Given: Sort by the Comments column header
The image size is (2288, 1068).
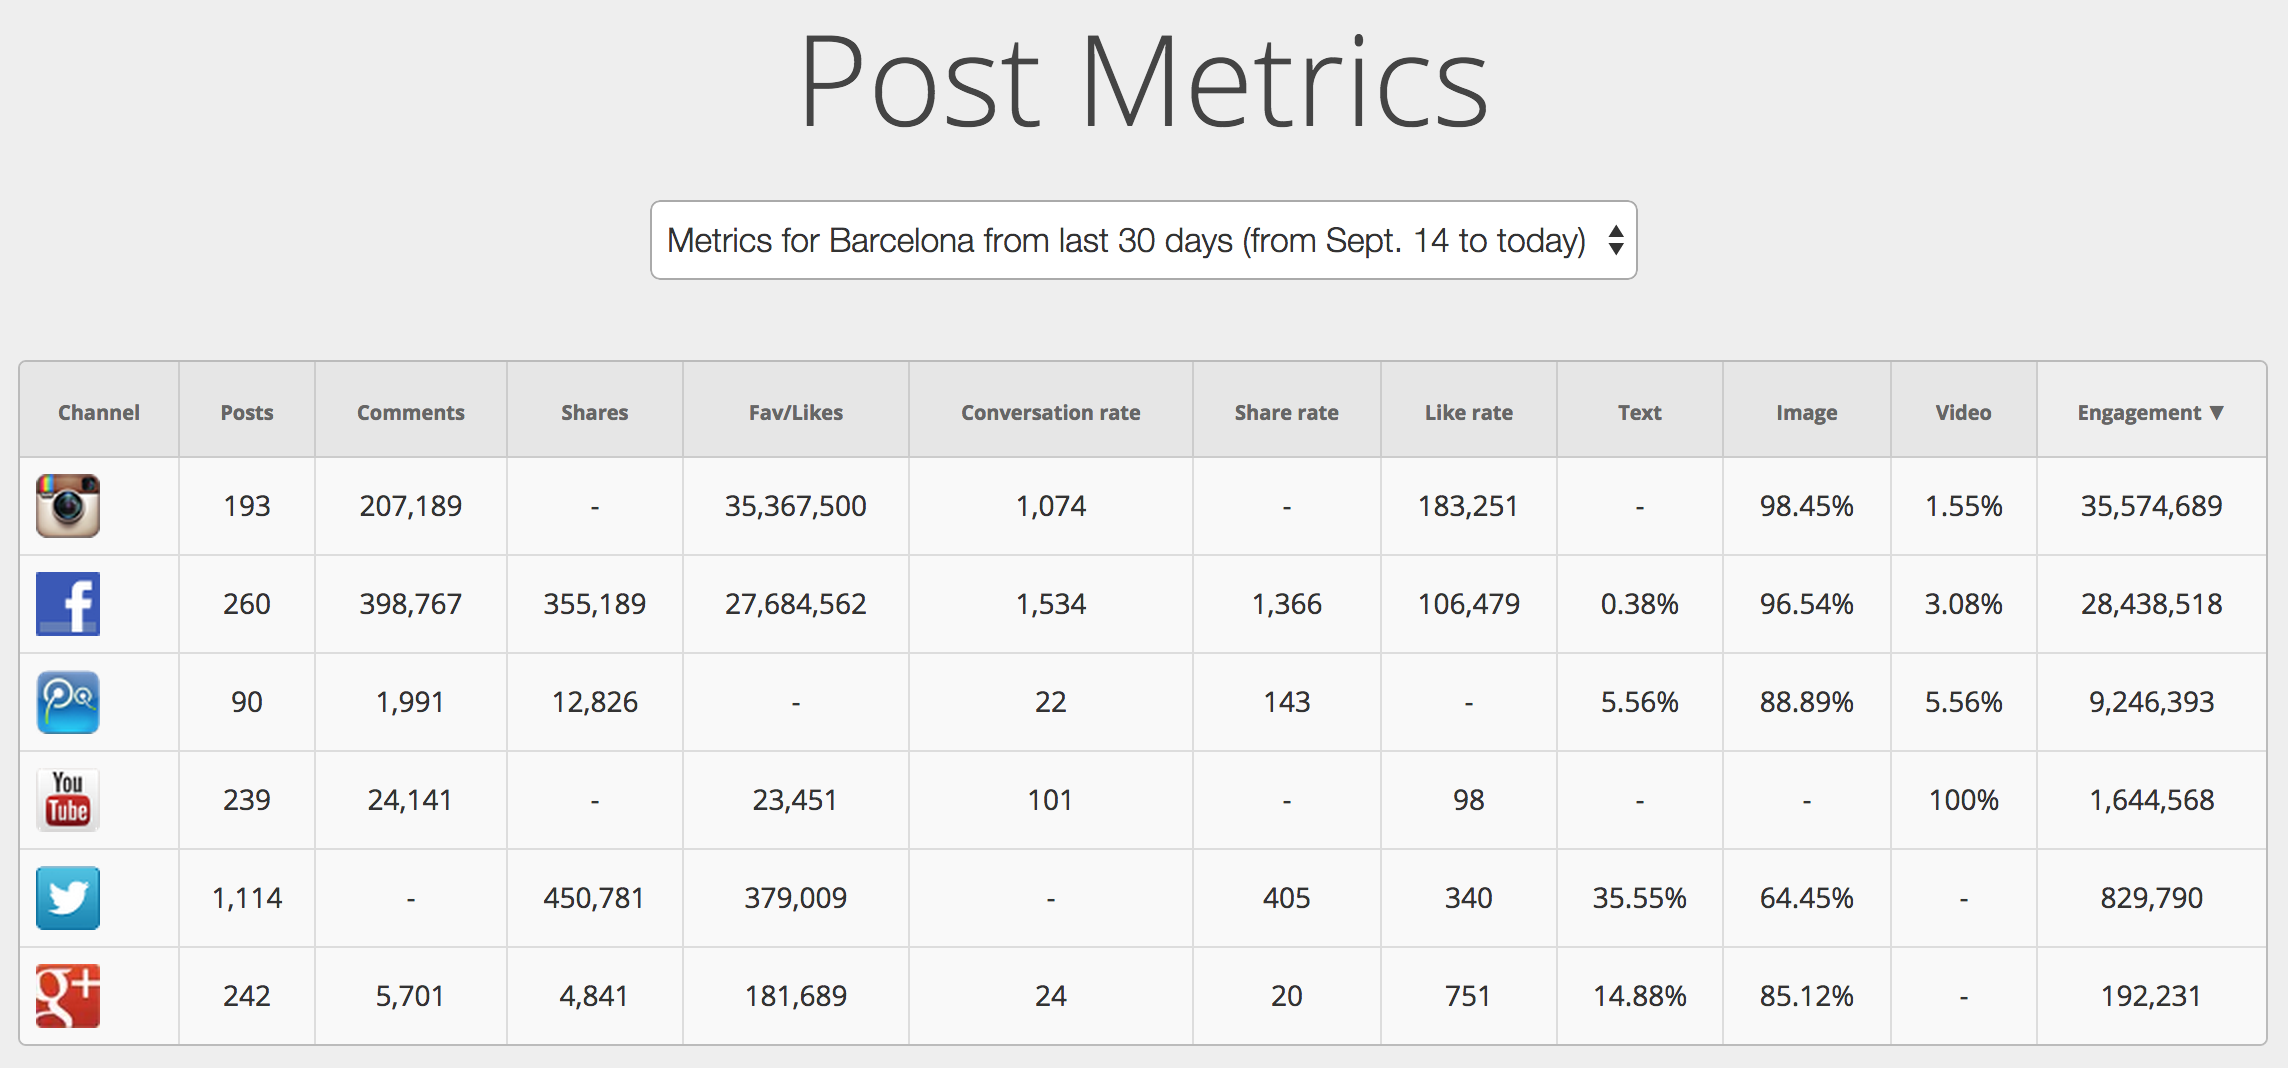Looking at the screenshot, I should [x=411, y=412].
